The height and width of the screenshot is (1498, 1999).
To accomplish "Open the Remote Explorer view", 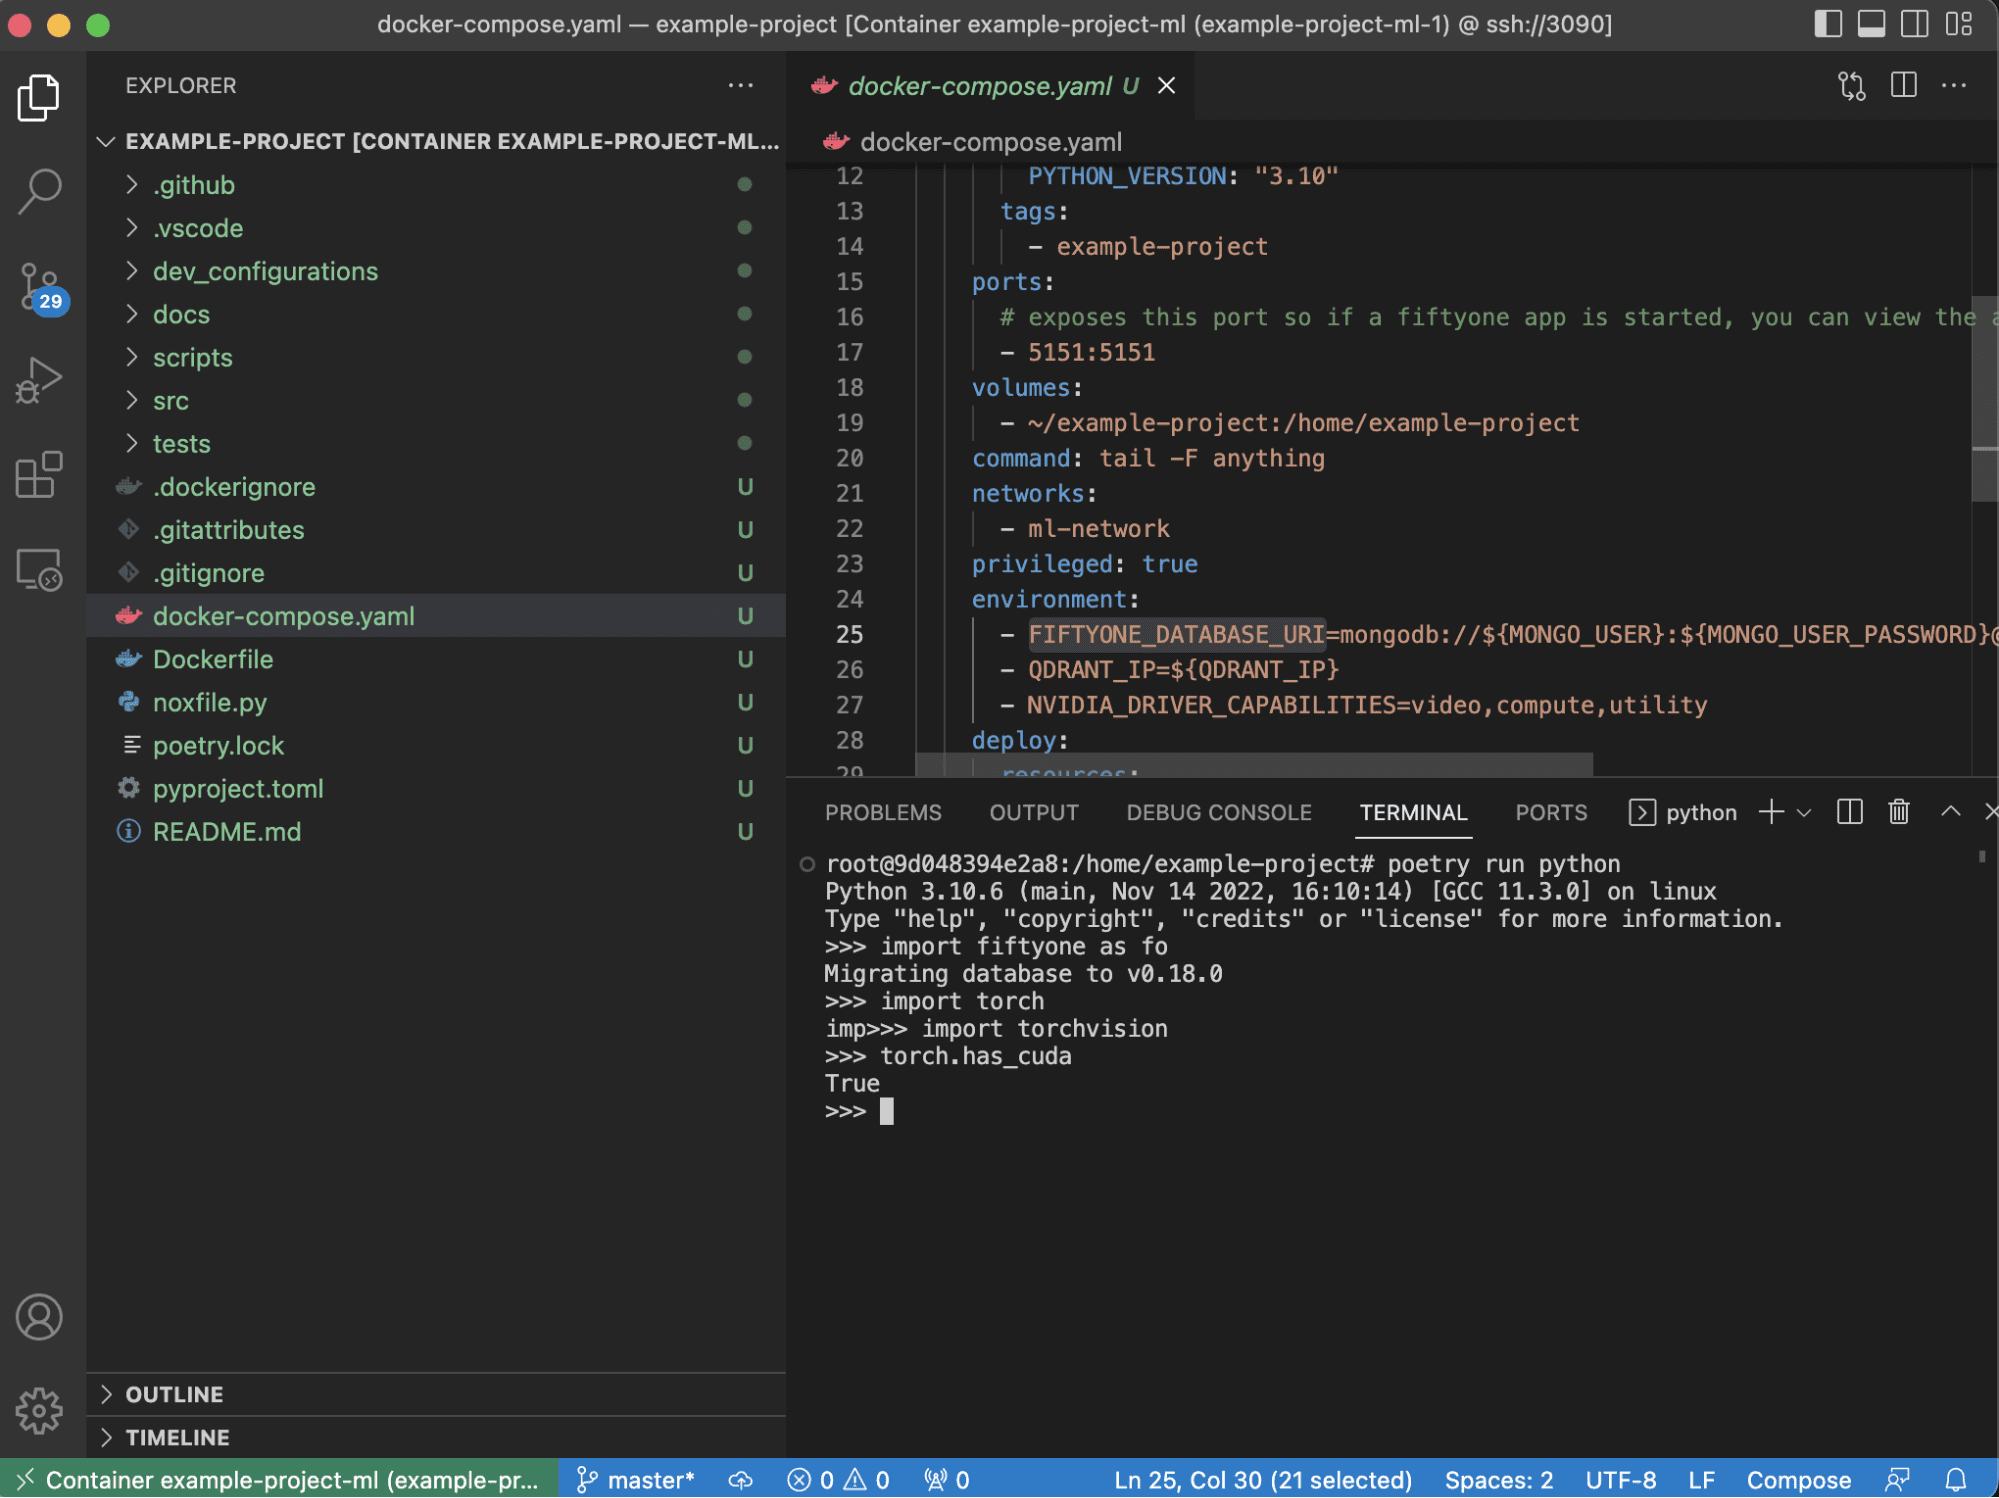I will click(x=40, y=570).
